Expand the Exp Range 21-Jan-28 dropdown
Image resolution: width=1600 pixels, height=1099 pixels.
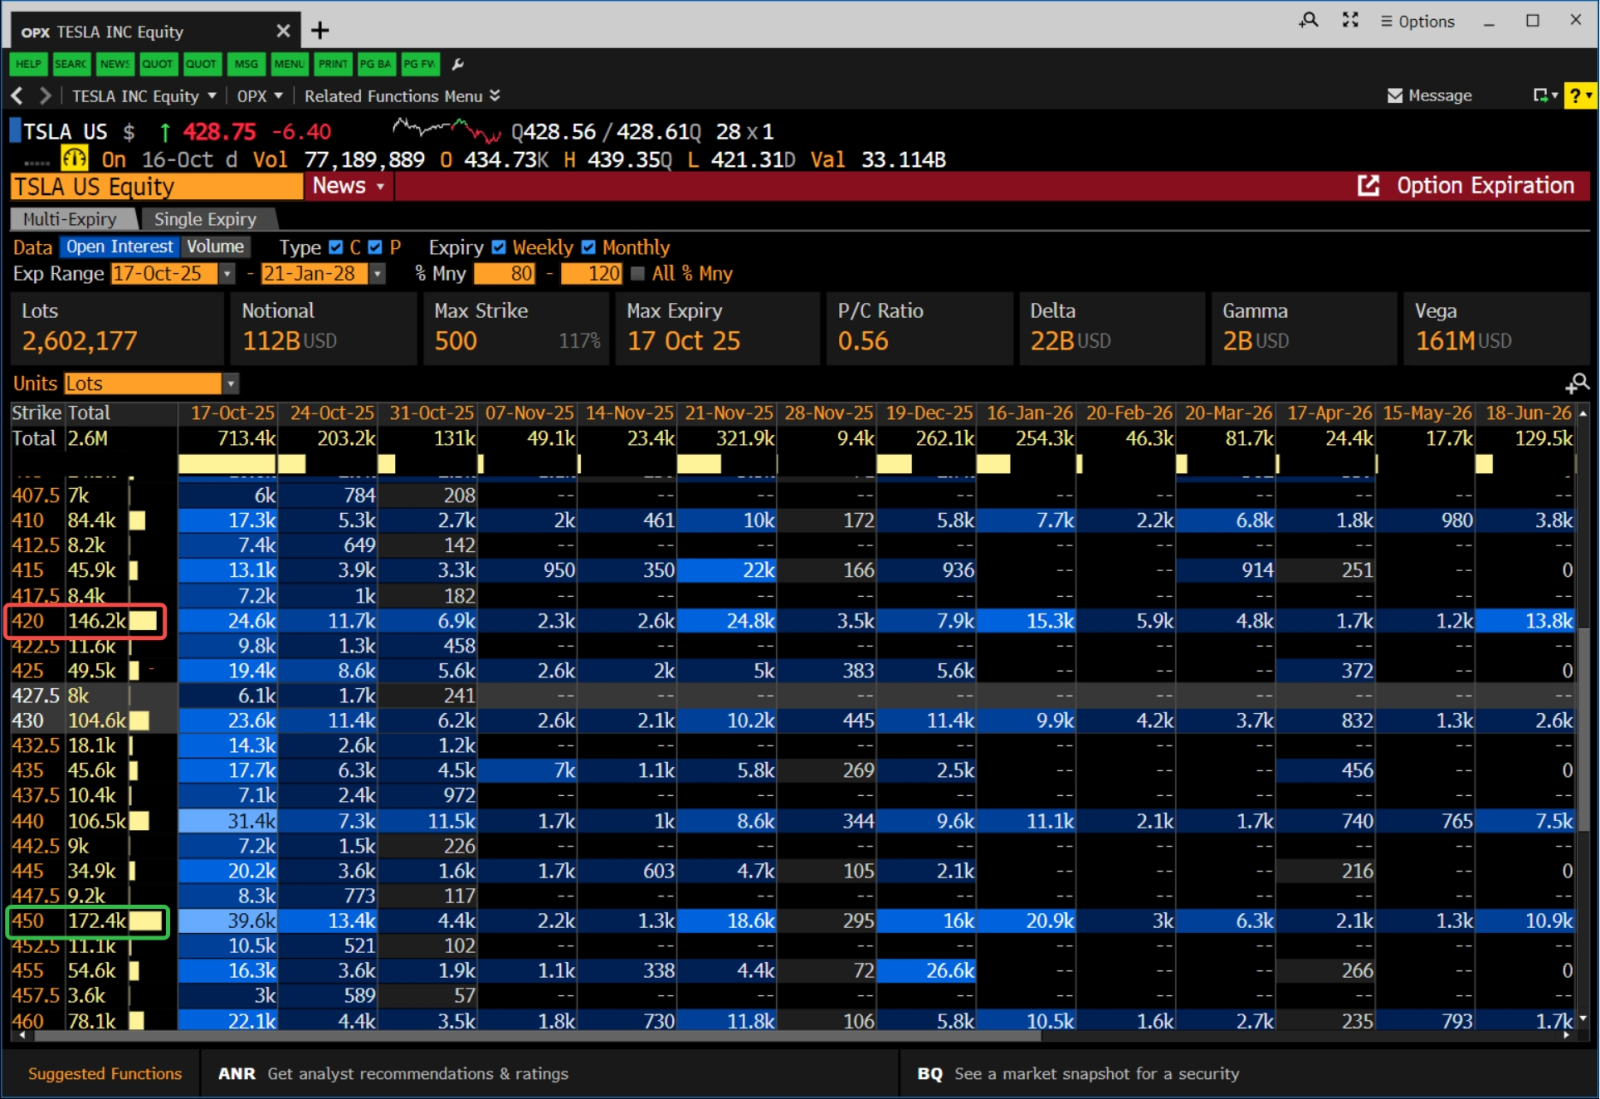377,274
